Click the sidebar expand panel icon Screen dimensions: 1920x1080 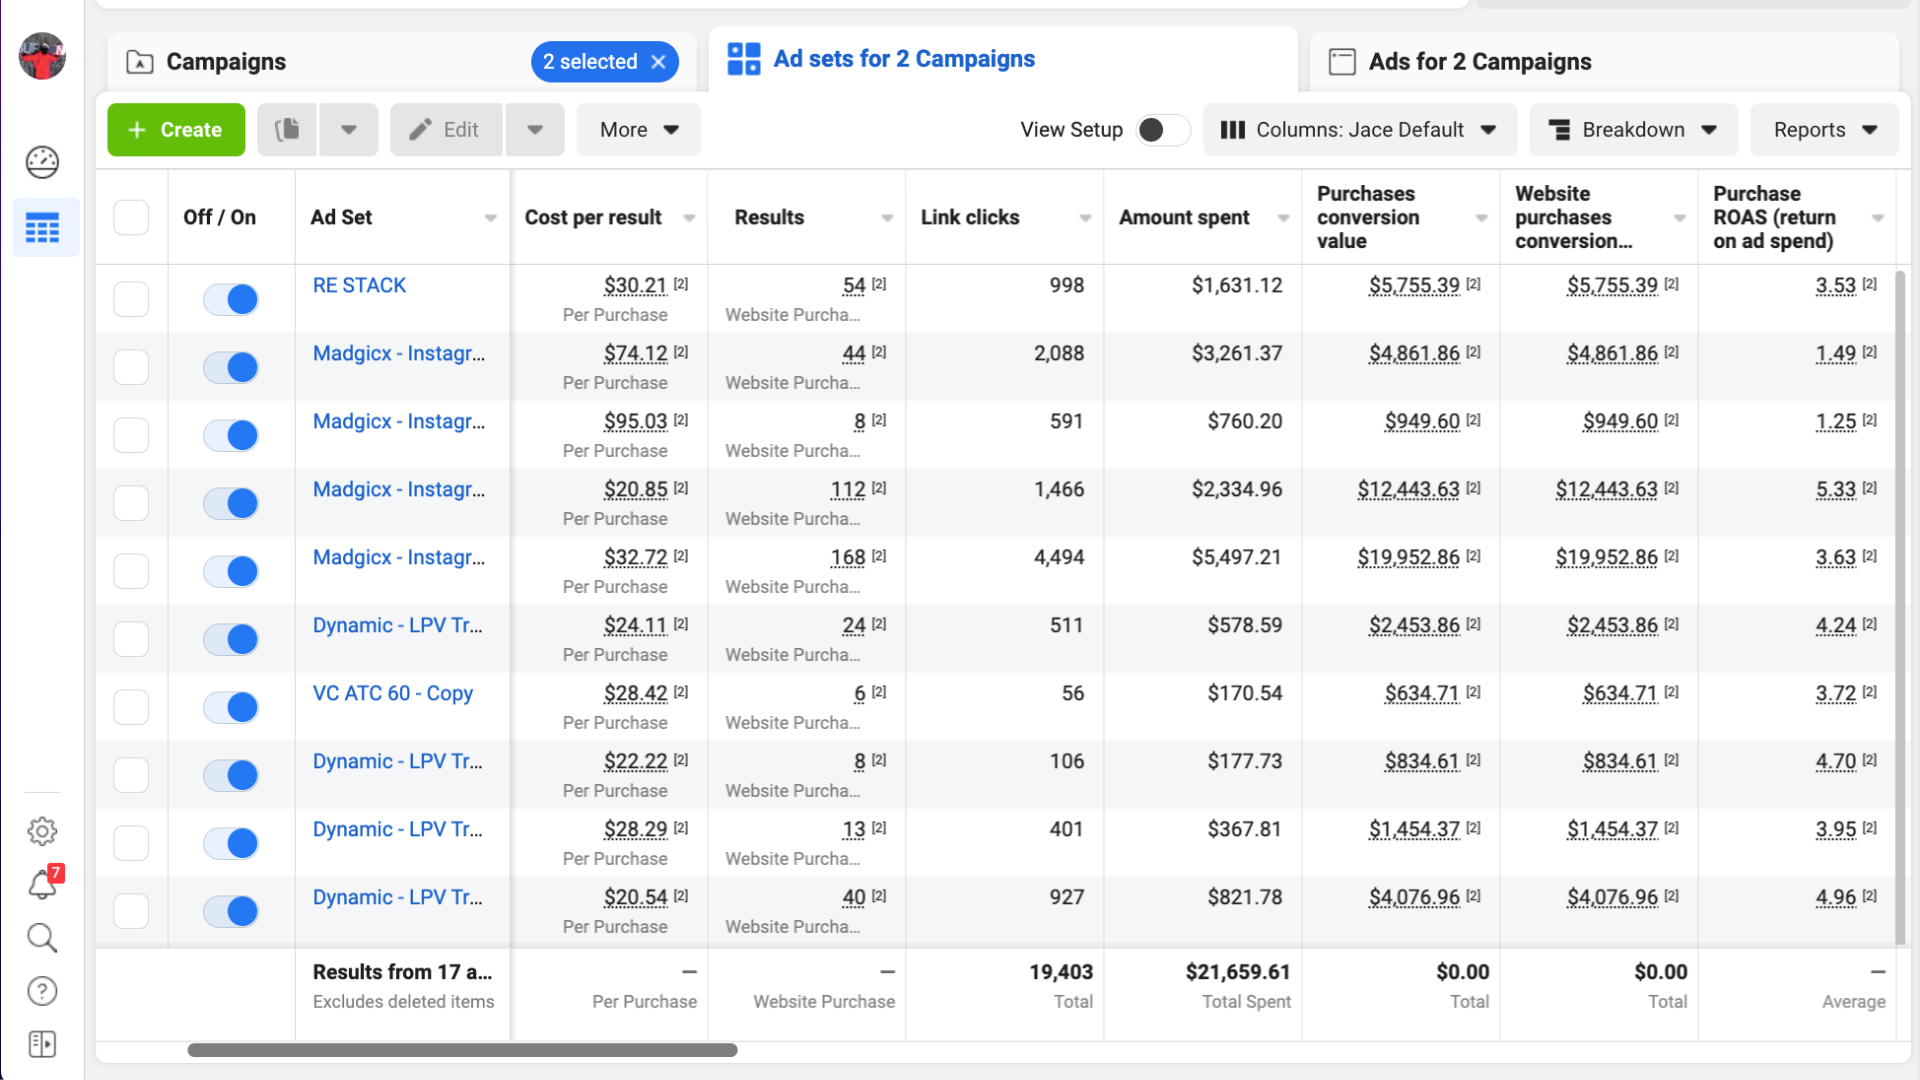click(42, 1044)
